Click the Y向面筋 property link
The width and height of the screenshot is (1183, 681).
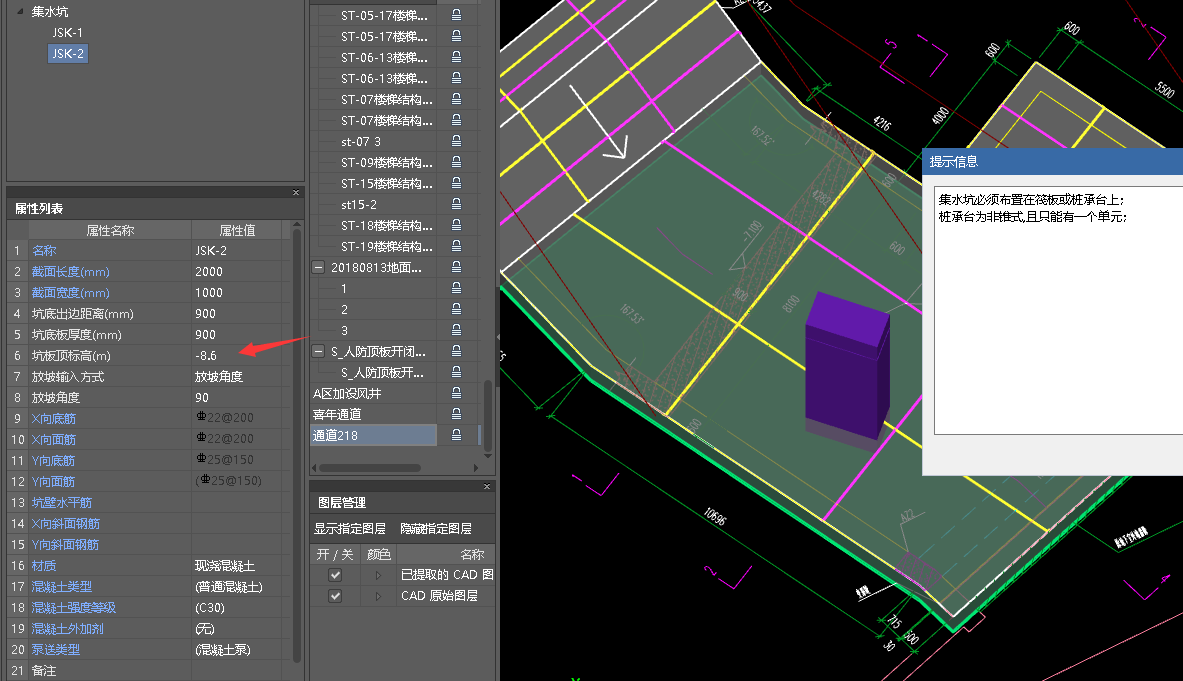[x=54, y=481]
